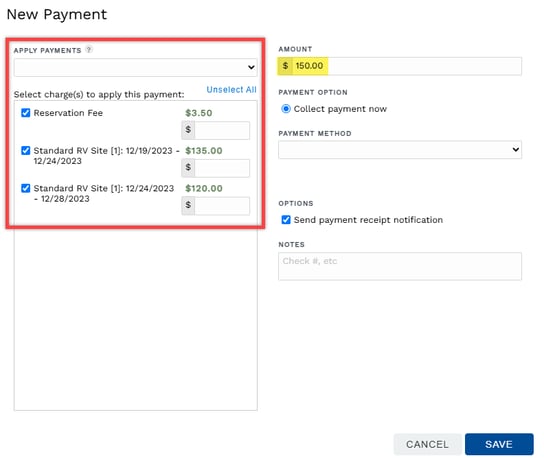The height and width of the screenshot is (458, 544).
Task: Click the Cancel button
Action: tap(427, 444)
